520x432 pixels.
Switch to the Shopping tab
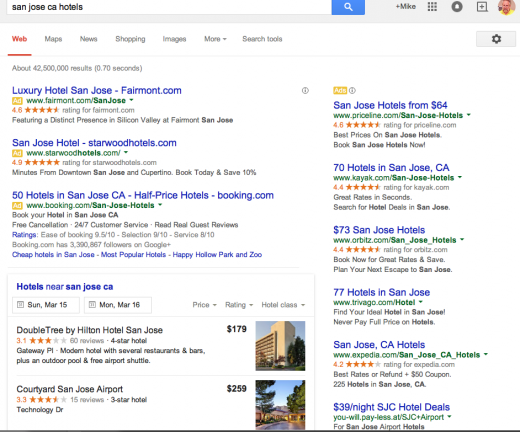pos(130,39)
